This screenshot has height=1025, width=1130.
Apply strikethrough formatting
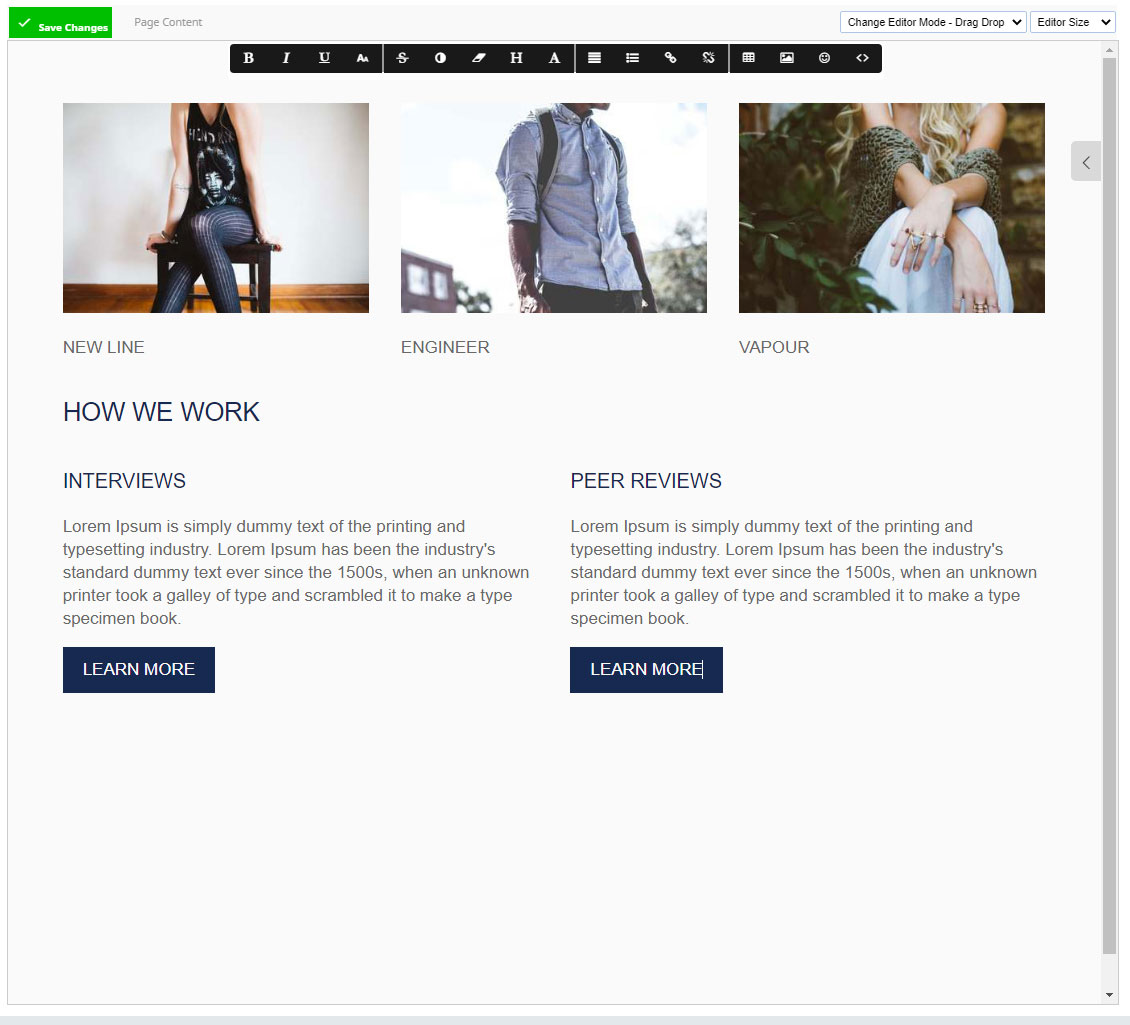pos(403,58)
